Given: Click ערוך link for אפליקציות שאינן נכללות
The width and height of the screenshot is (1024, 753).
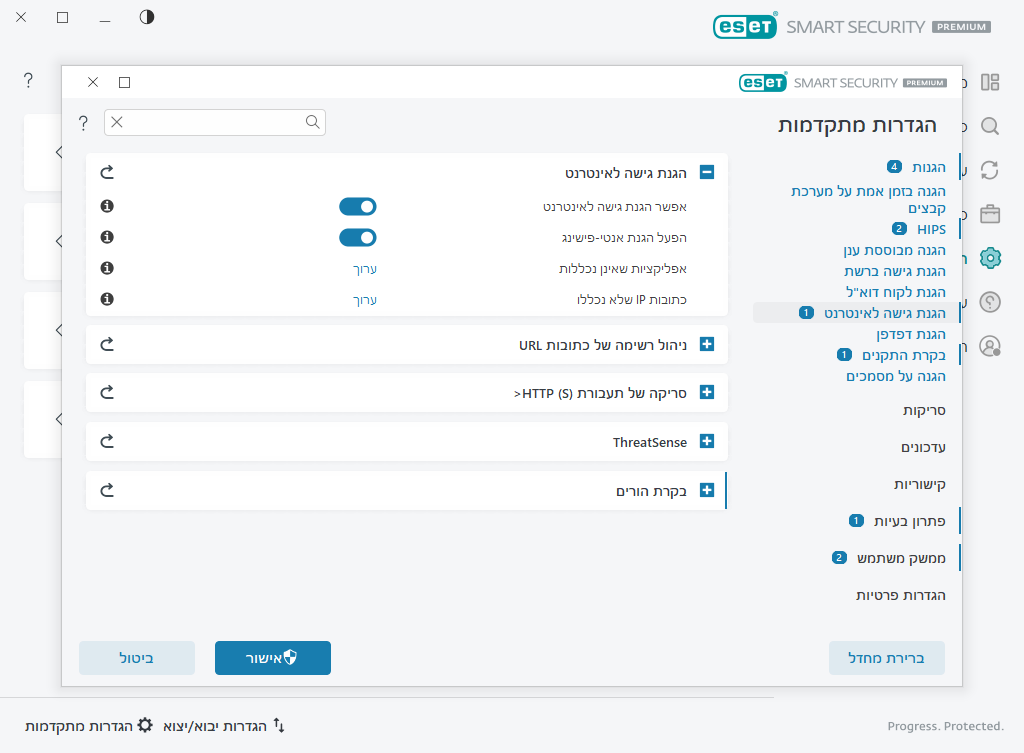Looking at the screenshot, I should 364,269.
